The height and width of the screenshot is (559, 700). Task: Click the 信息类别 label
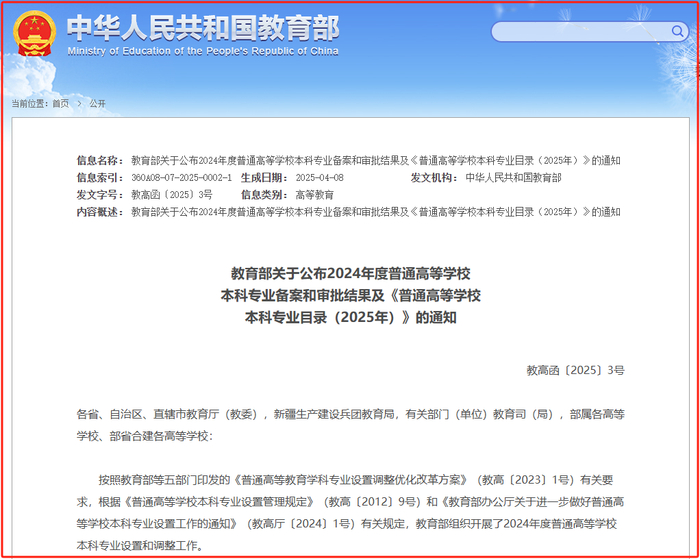[x=264, y=195]
